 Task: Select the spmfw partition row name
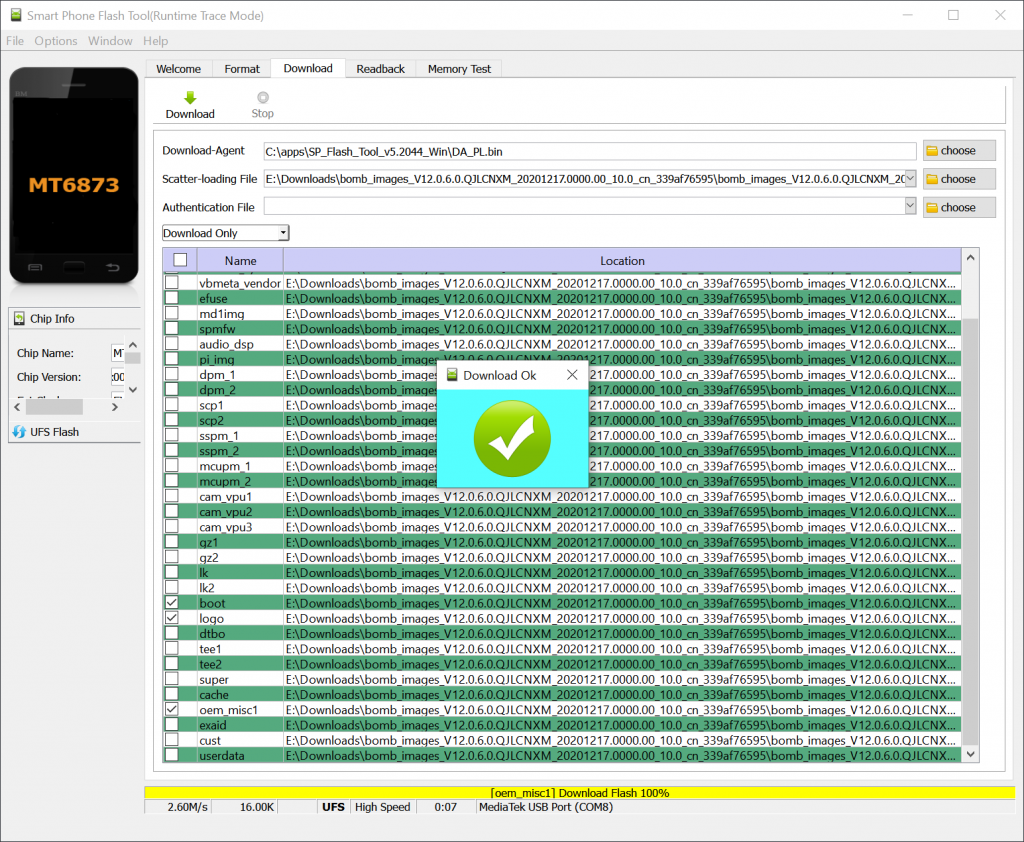point(217,329)
